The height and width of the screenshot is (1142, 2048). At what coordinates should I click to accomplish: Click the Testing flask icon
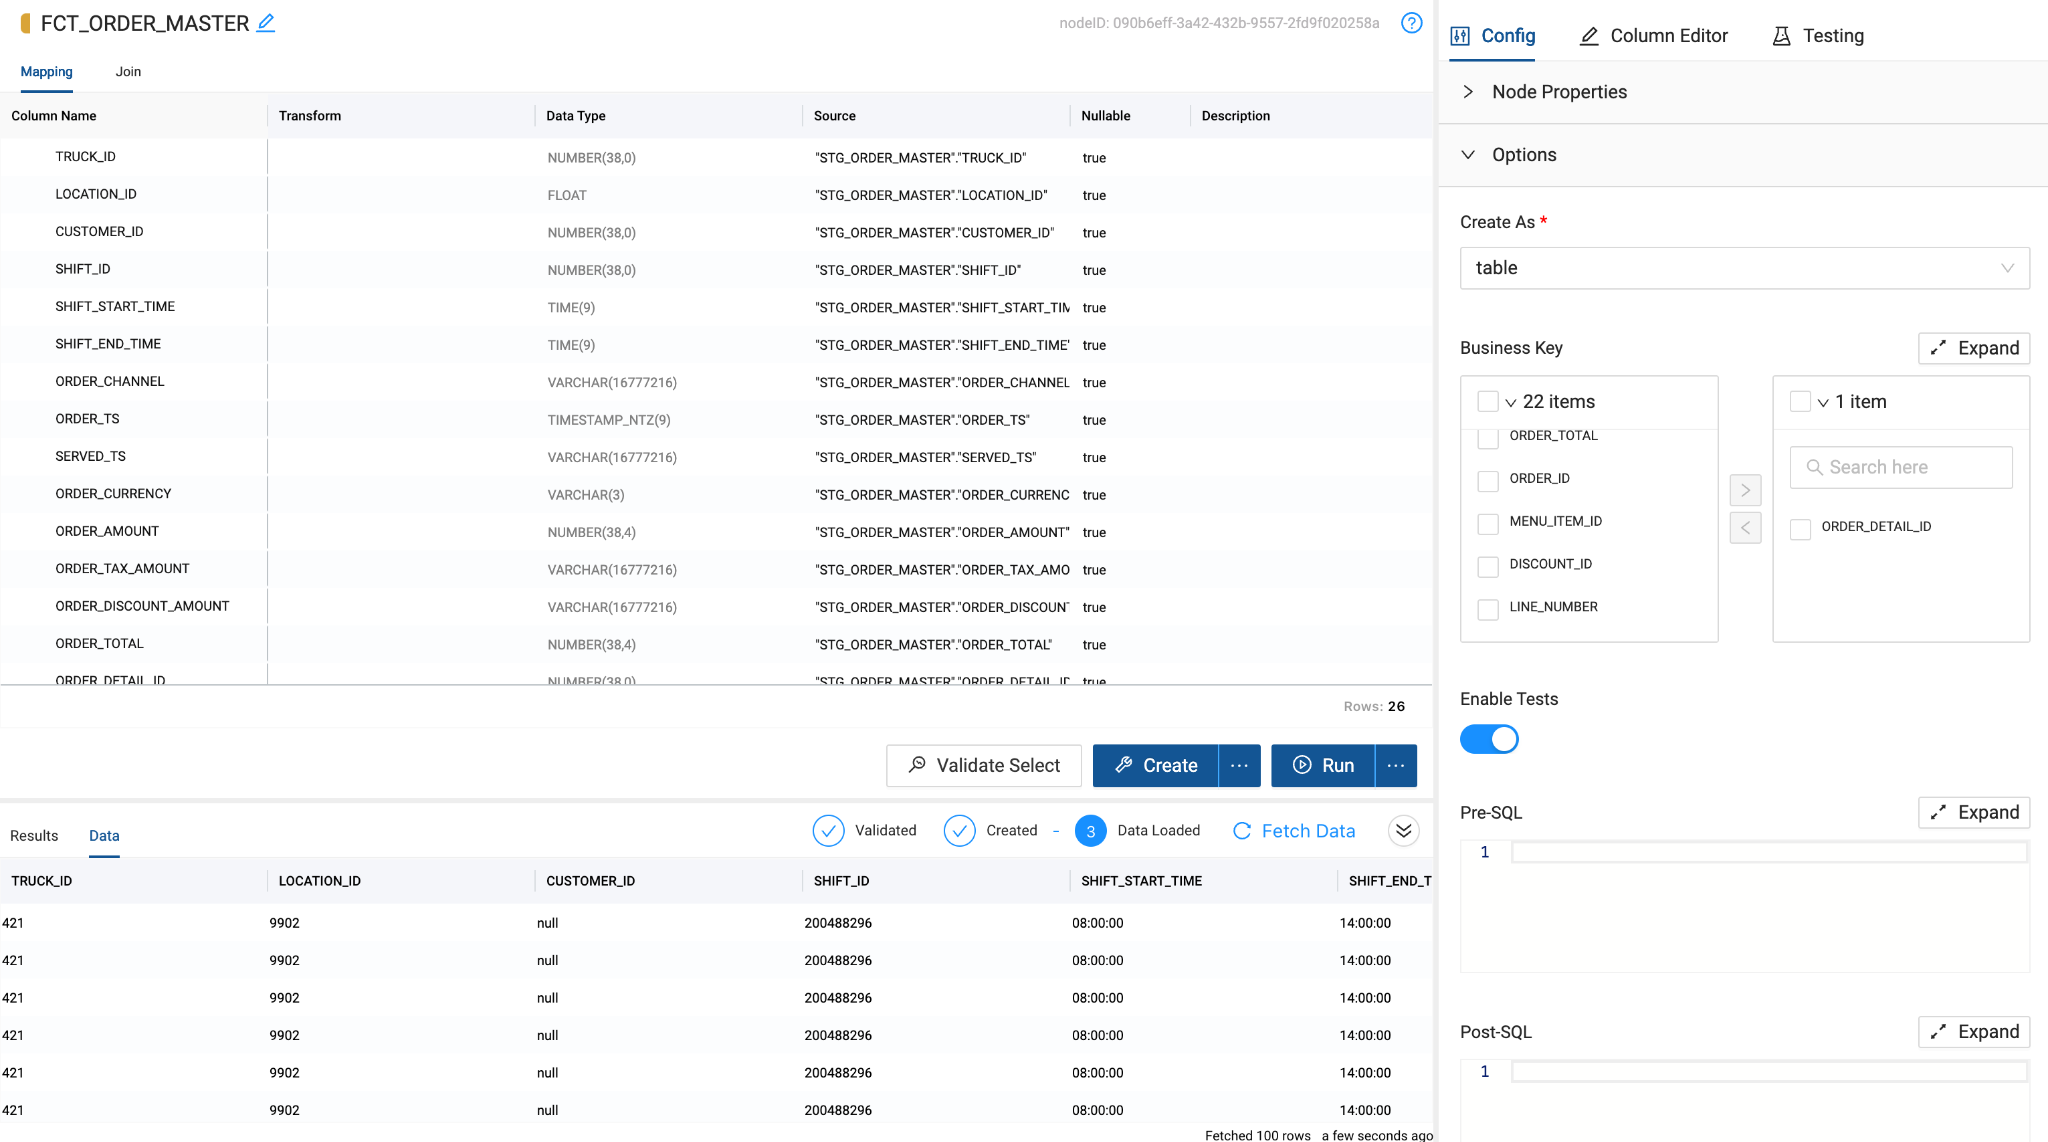(1781, 36)
